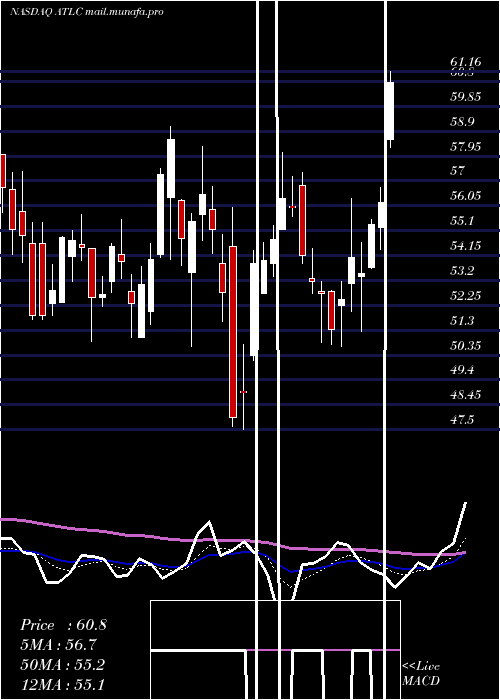The height and width of the screenshot is (700, 500).
Task: Select the 58.9 price axis label
Action: [462, 122]
